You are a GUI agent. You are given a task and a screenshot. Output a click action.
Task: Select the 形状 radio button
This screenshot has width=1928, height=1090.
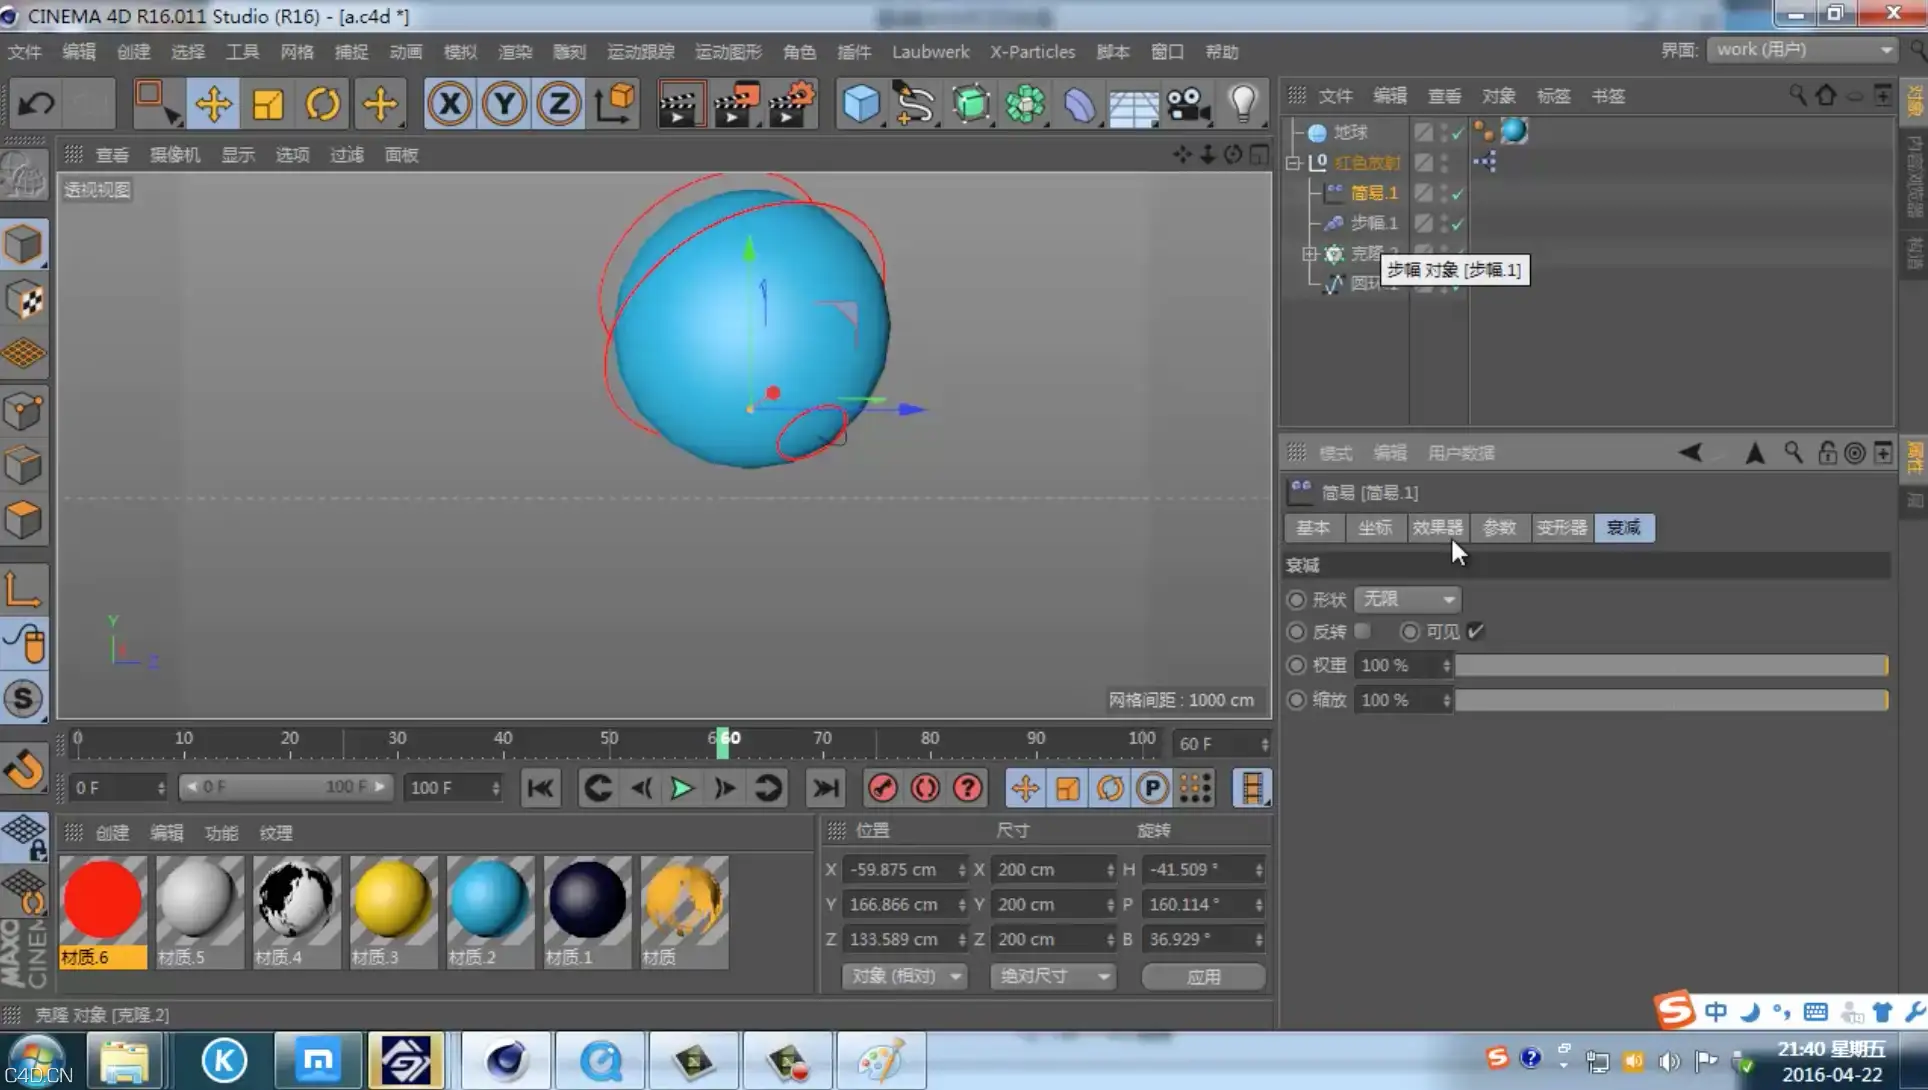1296,599
